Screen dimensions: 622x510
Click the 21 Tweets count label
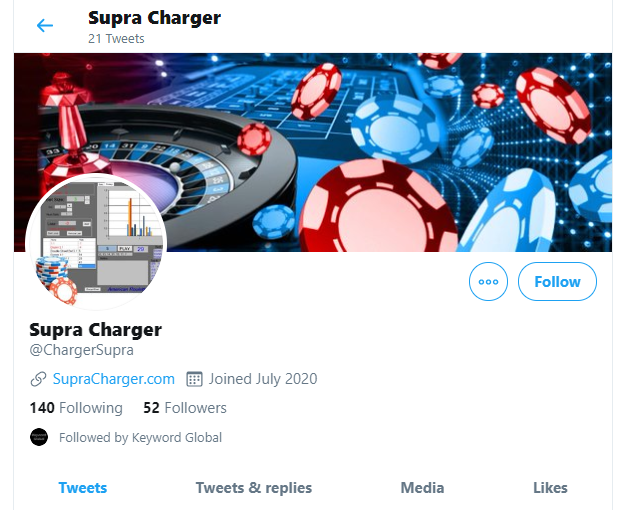[x=116, y=39]
